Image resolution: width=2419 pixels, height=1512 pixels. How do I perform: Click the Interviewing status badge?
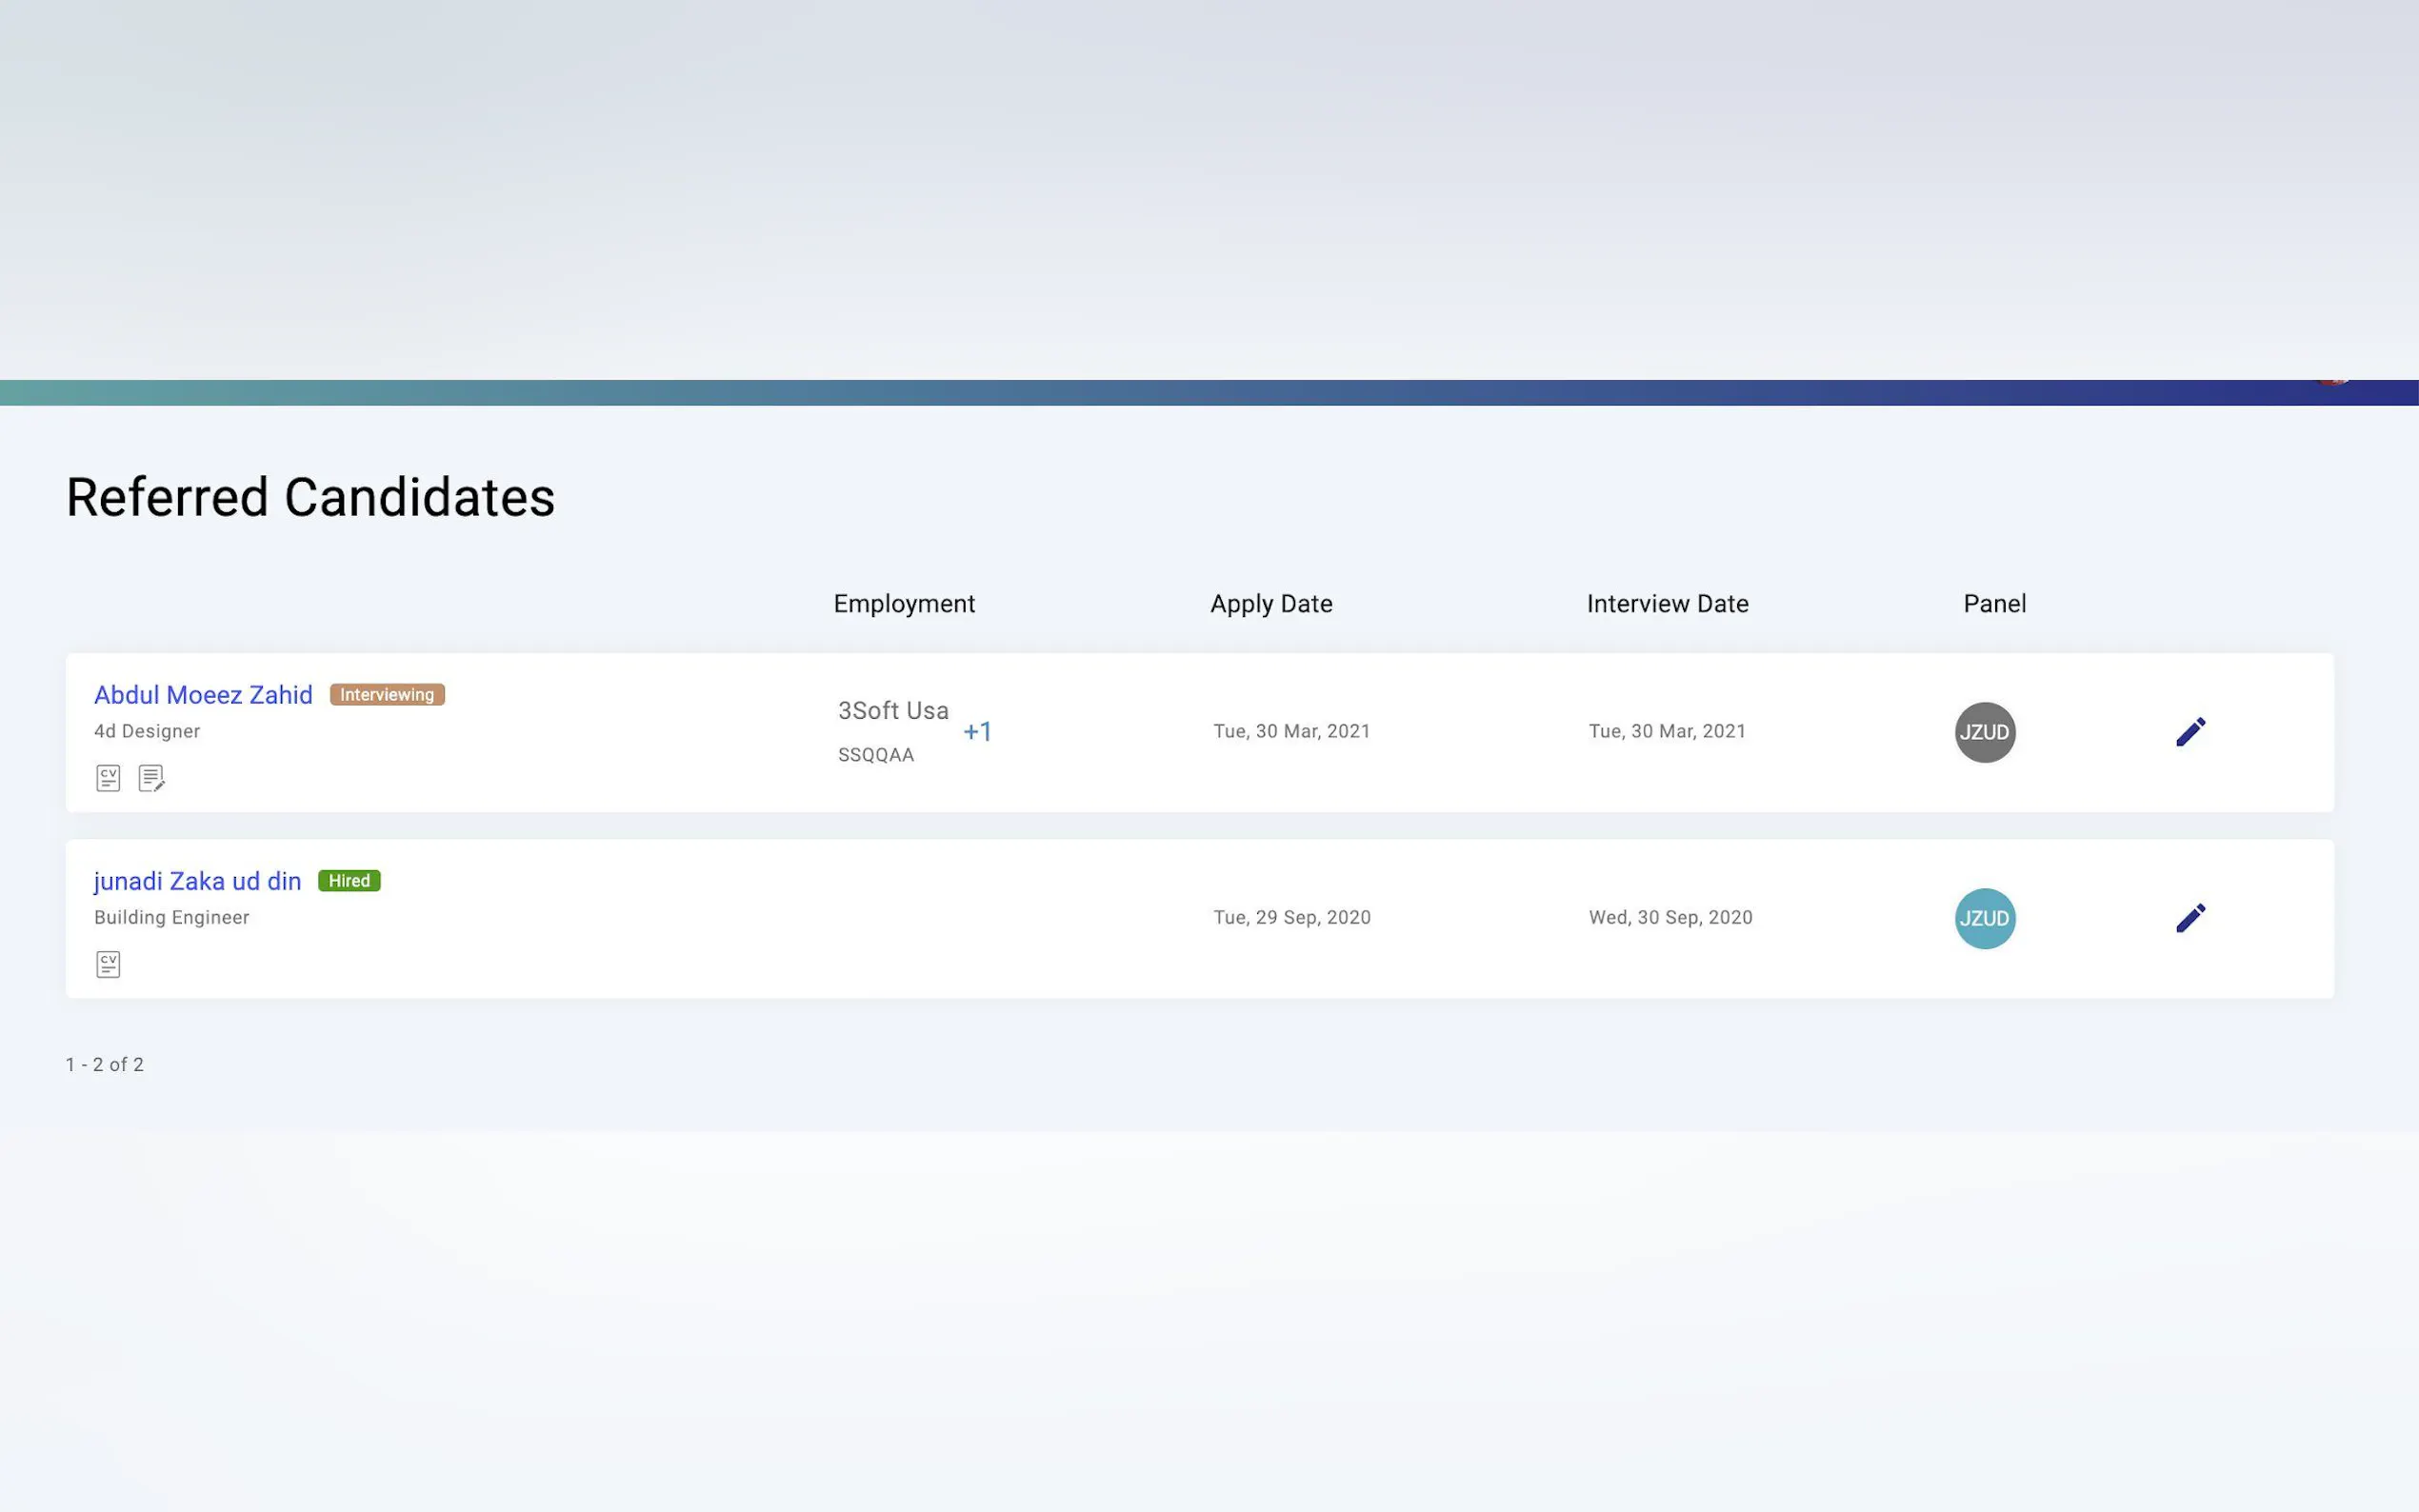[x=387, y=695]
